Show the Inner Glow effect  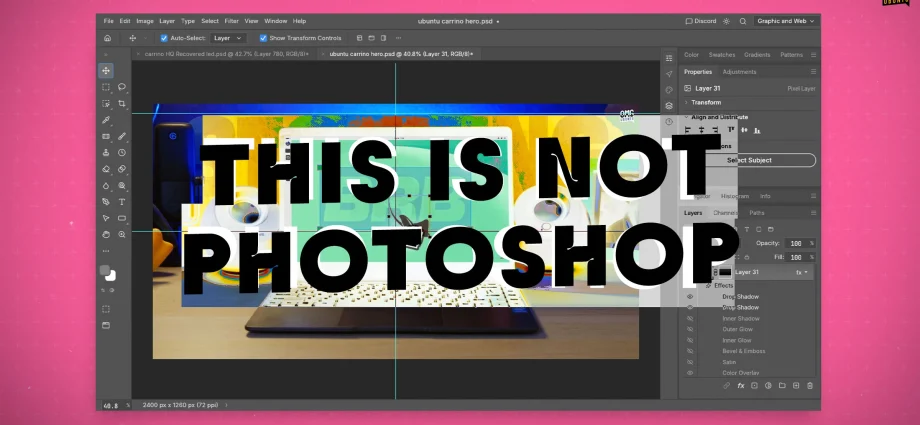pyautogui.click(x=690, y=340)
